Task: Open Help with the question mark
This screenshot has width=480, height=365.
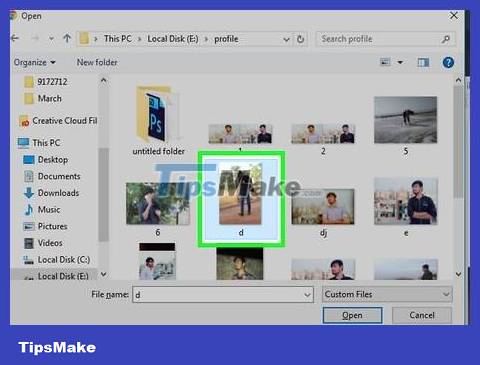Action: coord(448,62)
